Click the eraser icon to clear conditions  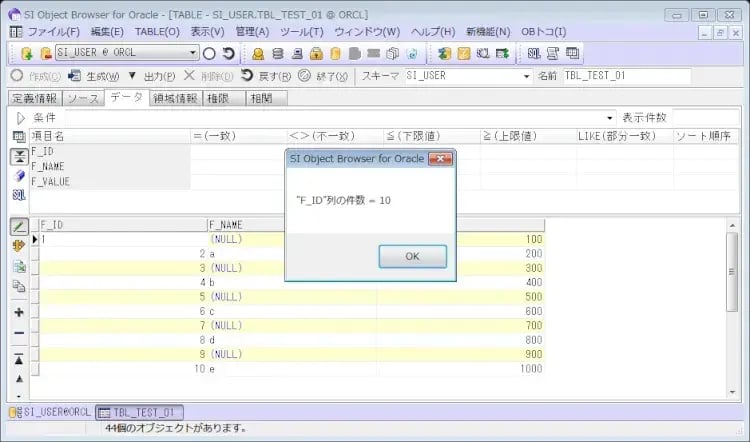coord(19,175)
